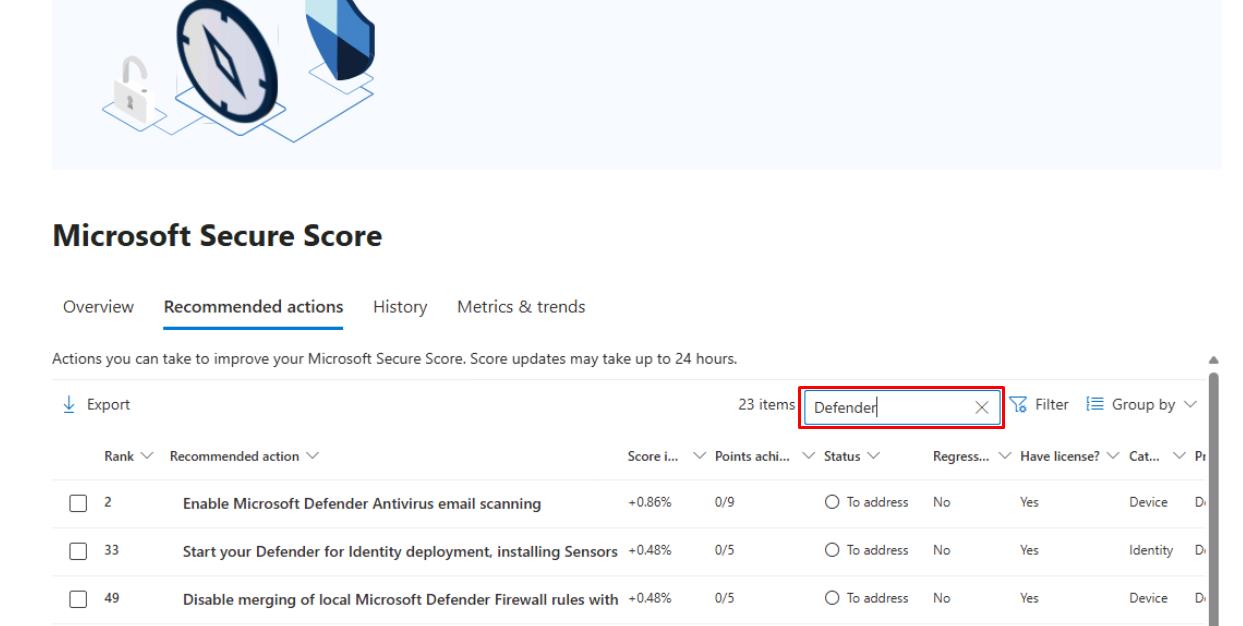Expand the Group by dropdown
This screenshot has height=626, width=1243.
1189,405
